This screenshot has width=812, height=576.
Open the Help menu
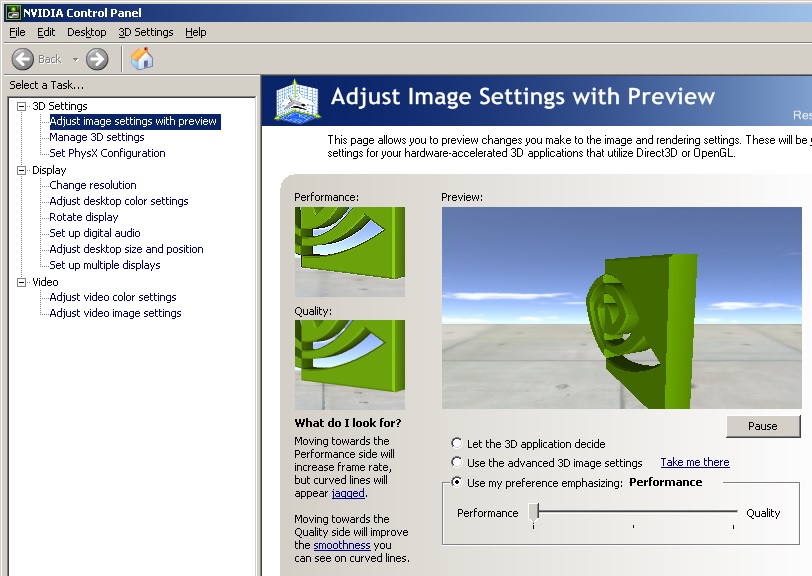click(196, 32)
